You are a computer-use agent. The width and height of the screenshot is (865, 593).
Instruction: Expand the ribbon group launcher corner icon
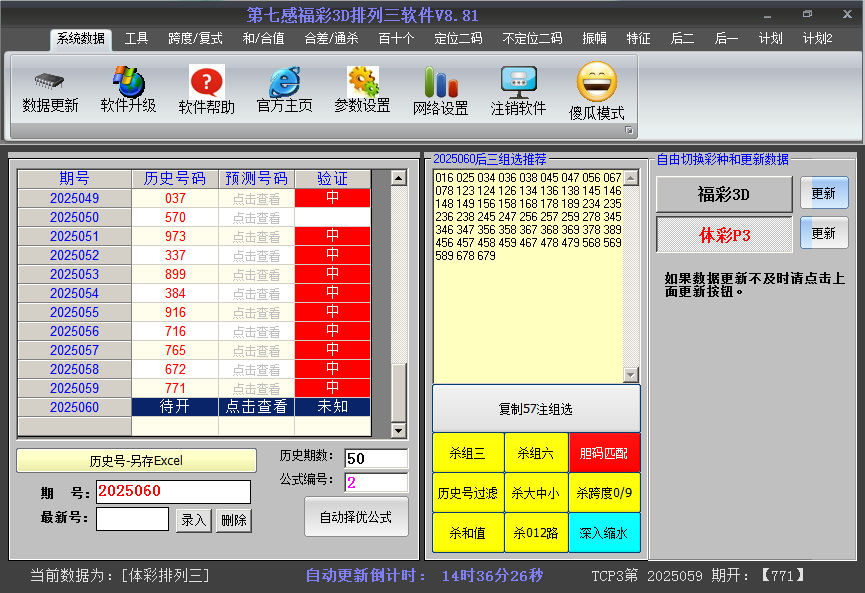coord(628,130)
